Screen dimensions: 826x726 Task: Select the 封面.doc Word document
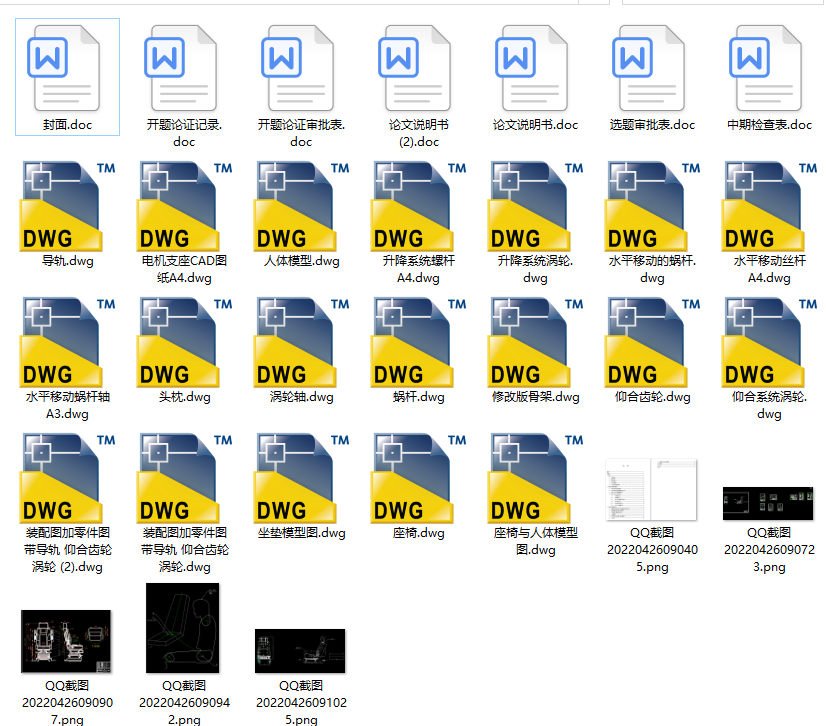[67, 68]
